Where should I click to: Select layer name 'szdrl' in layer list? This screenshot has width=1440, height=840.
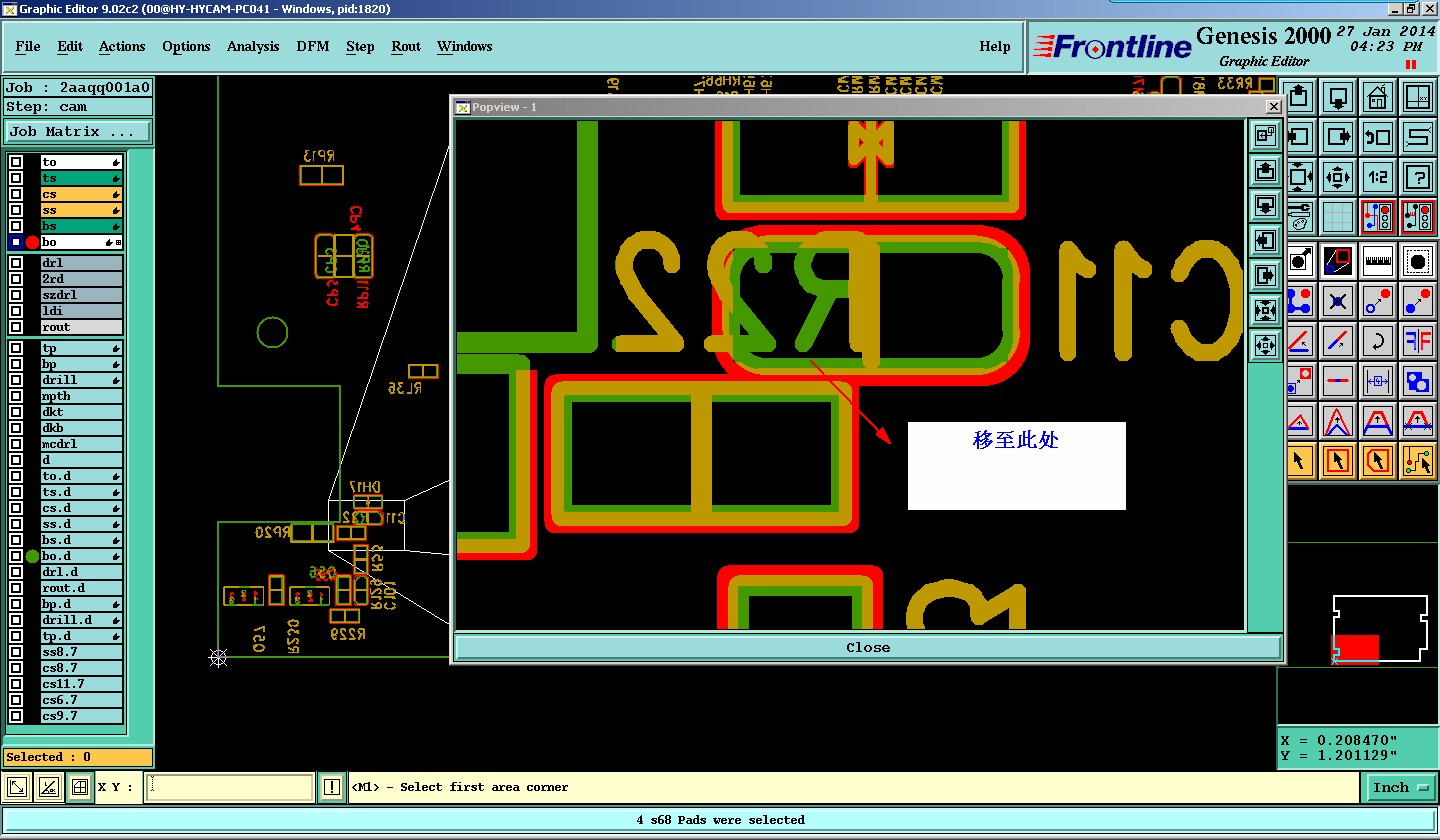[x=81, y=295]
